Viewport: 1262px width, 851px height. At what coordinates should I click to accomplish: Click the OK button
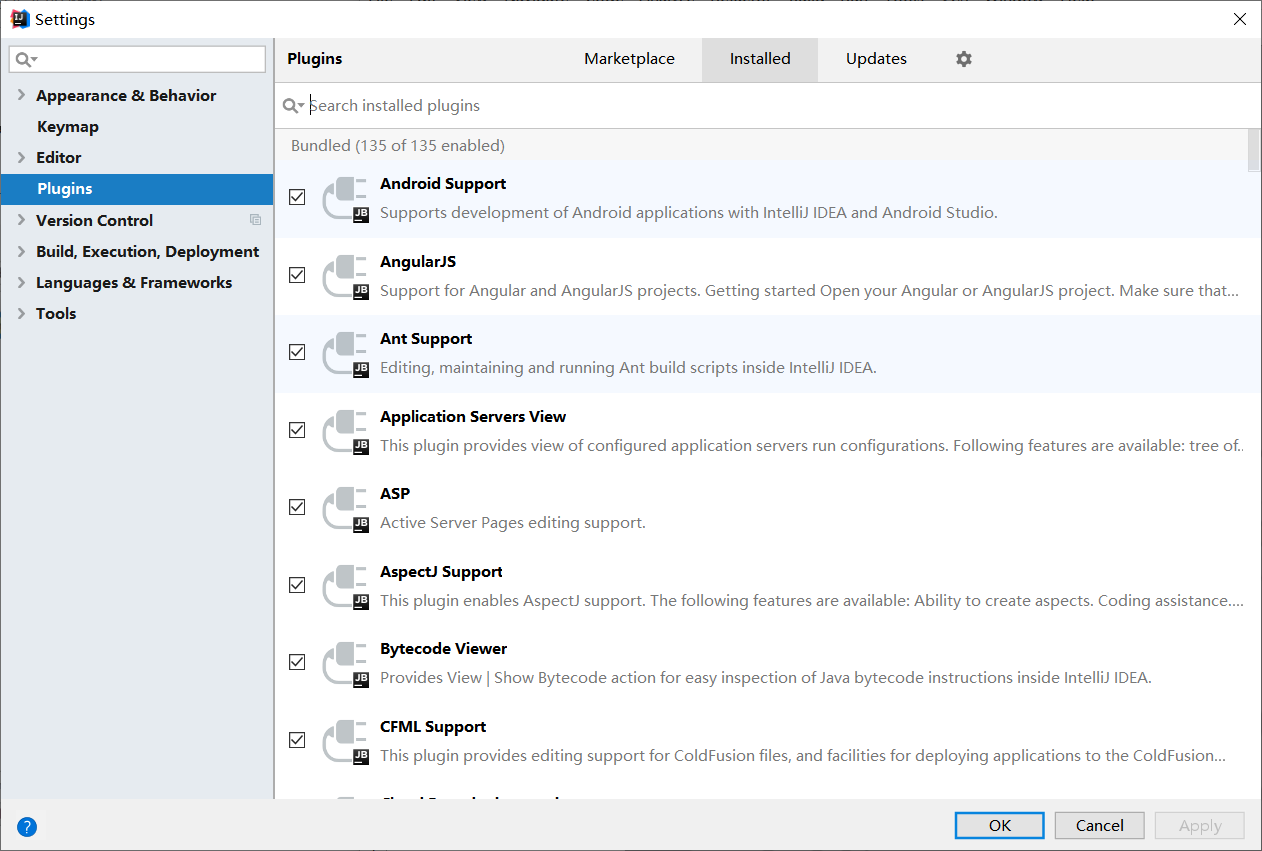(x=1000, y=825)
